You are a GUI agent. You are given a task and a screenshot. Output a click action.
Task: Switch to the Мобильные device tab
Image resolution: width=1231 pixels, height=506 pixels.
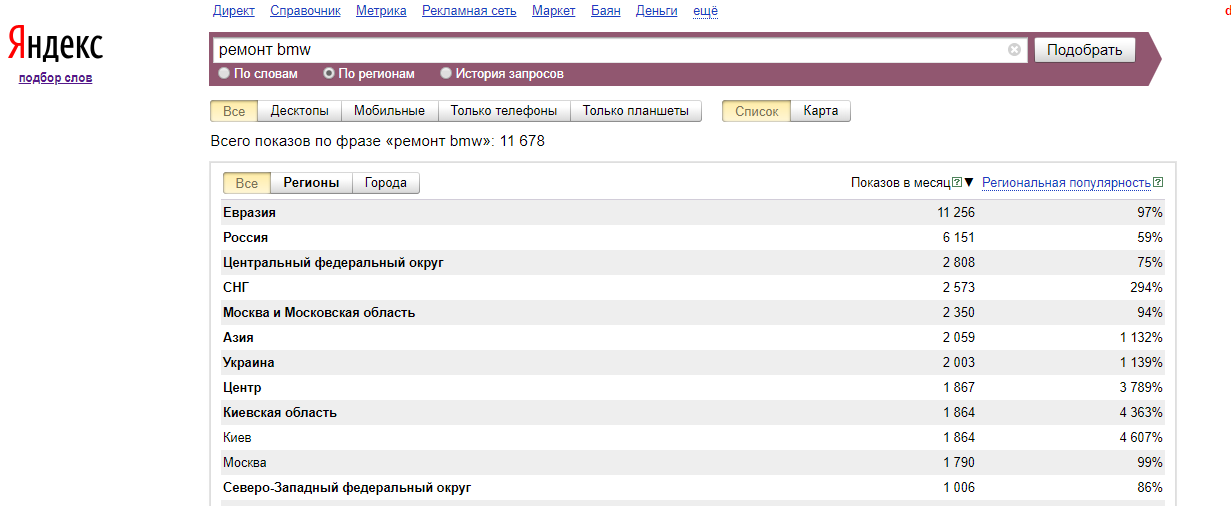click(389, 111)
